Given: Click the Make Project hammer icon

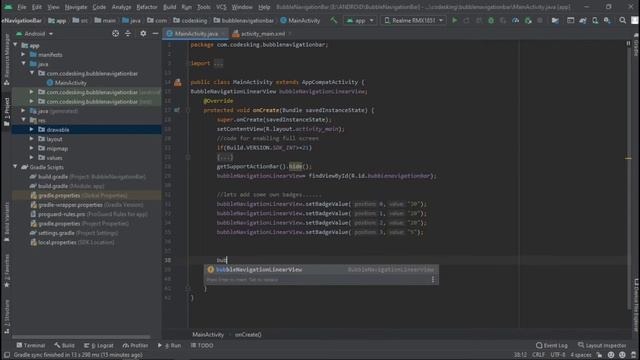Looking at the screenshot, I should coord(333,20).
